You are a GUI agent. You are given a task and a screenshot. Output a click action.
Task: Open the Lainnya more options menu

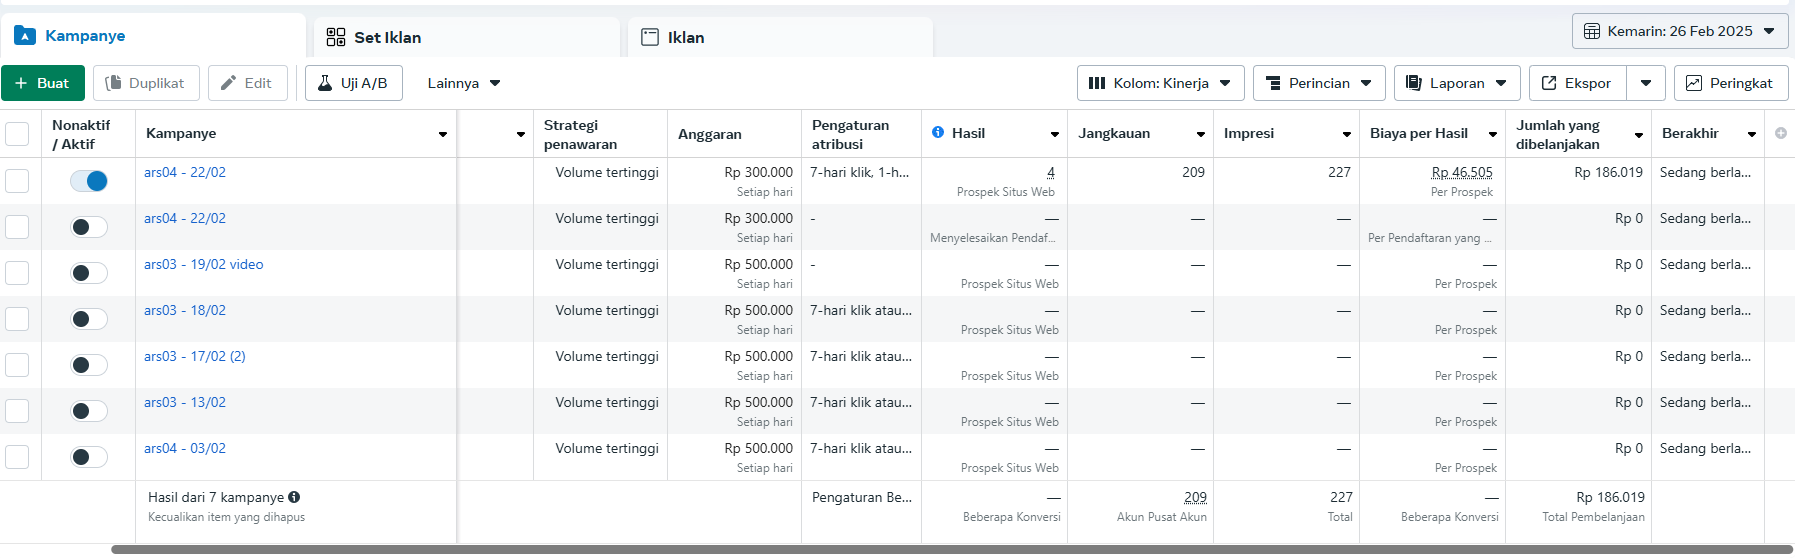coord(463,83)
